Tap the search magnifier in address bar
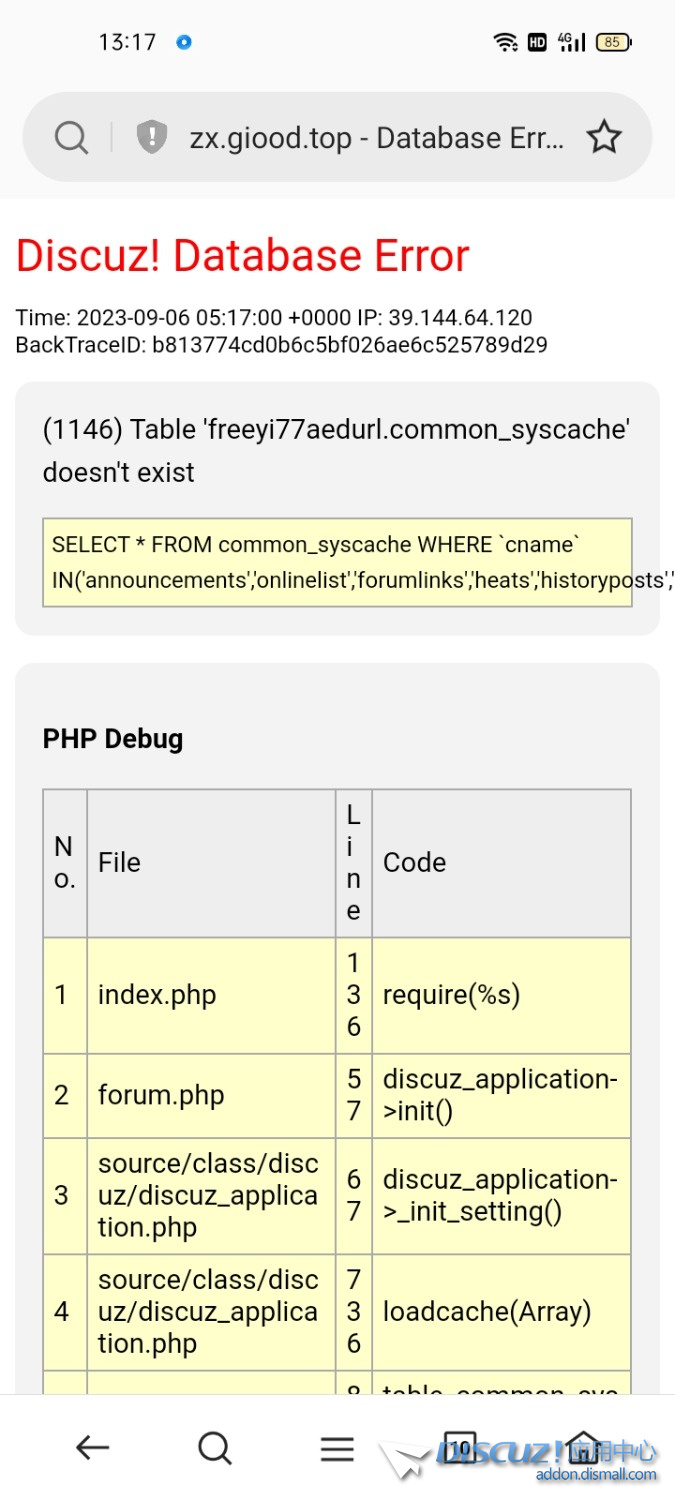The width and height of the screenshot is (675, 1500). [x=71, y=137]
